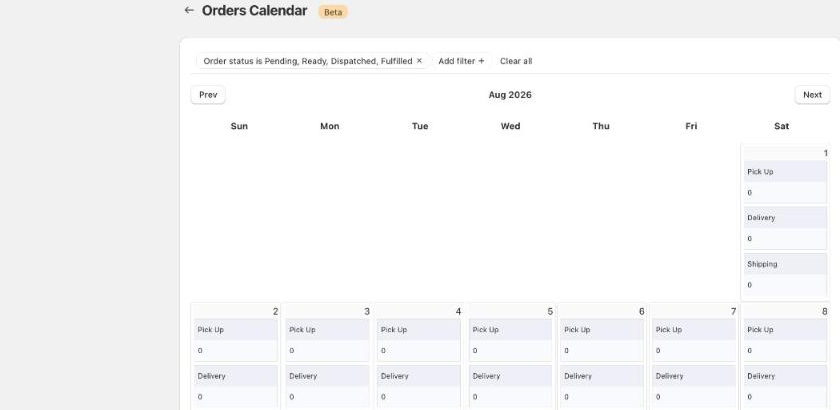This screenshot has width=840, height=410.
Task: Open Pick Up for August 5
Action: 511,340
